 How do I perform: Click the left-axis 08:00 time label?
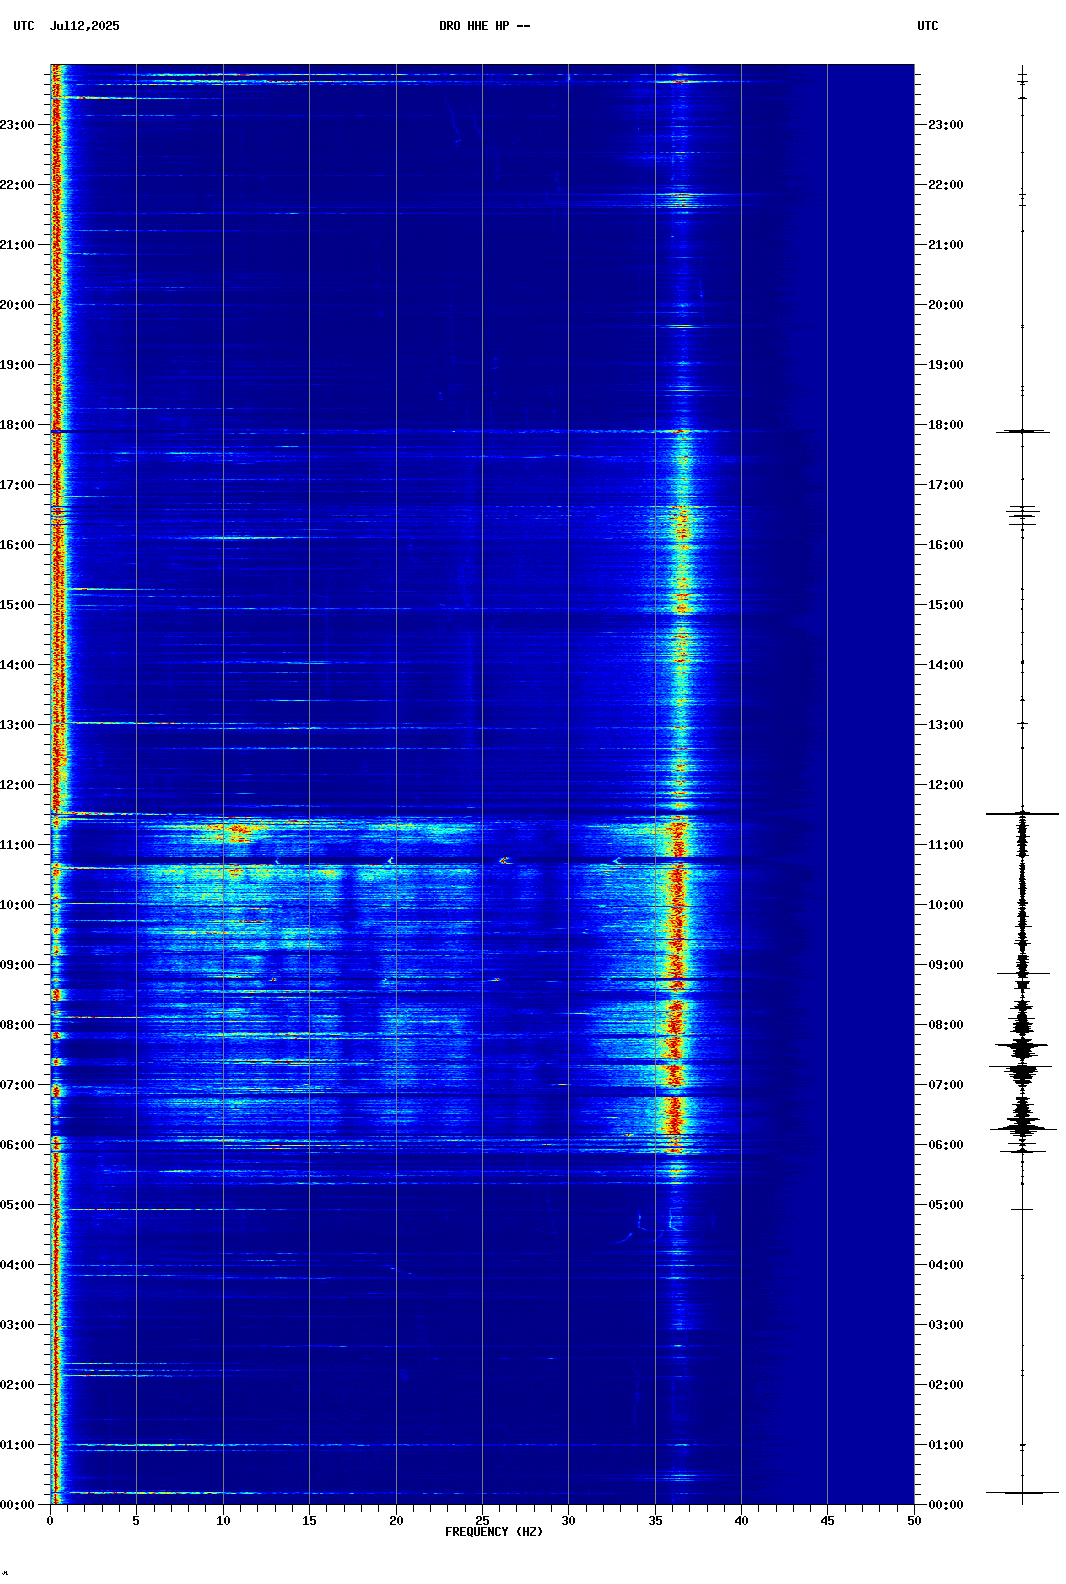pyautogui.click(x=17, y=1025)
